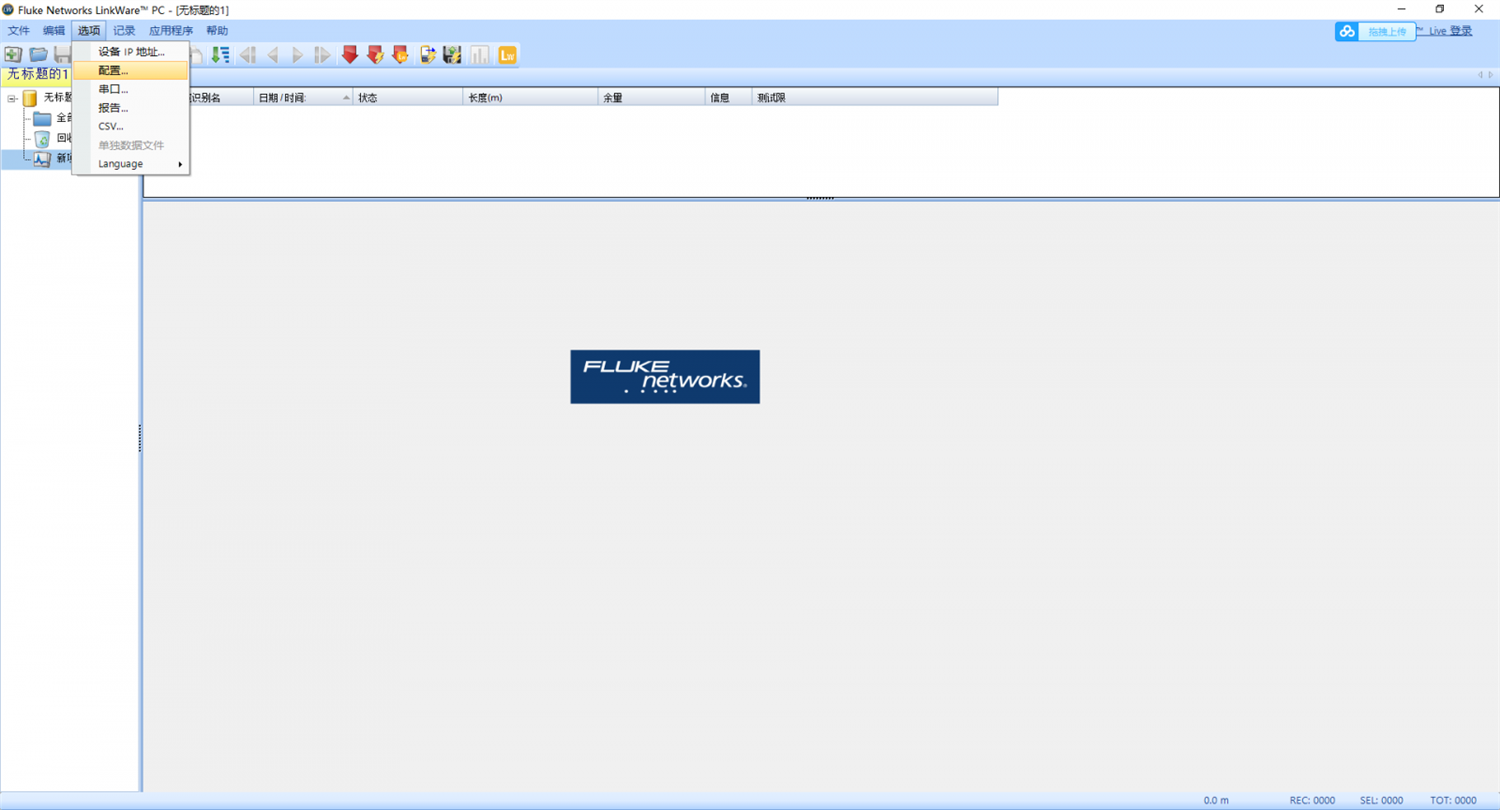Open 设备 IP 地址... menu entry
The height and width of the screenshot is (810, 1500).
click(131, 52)
